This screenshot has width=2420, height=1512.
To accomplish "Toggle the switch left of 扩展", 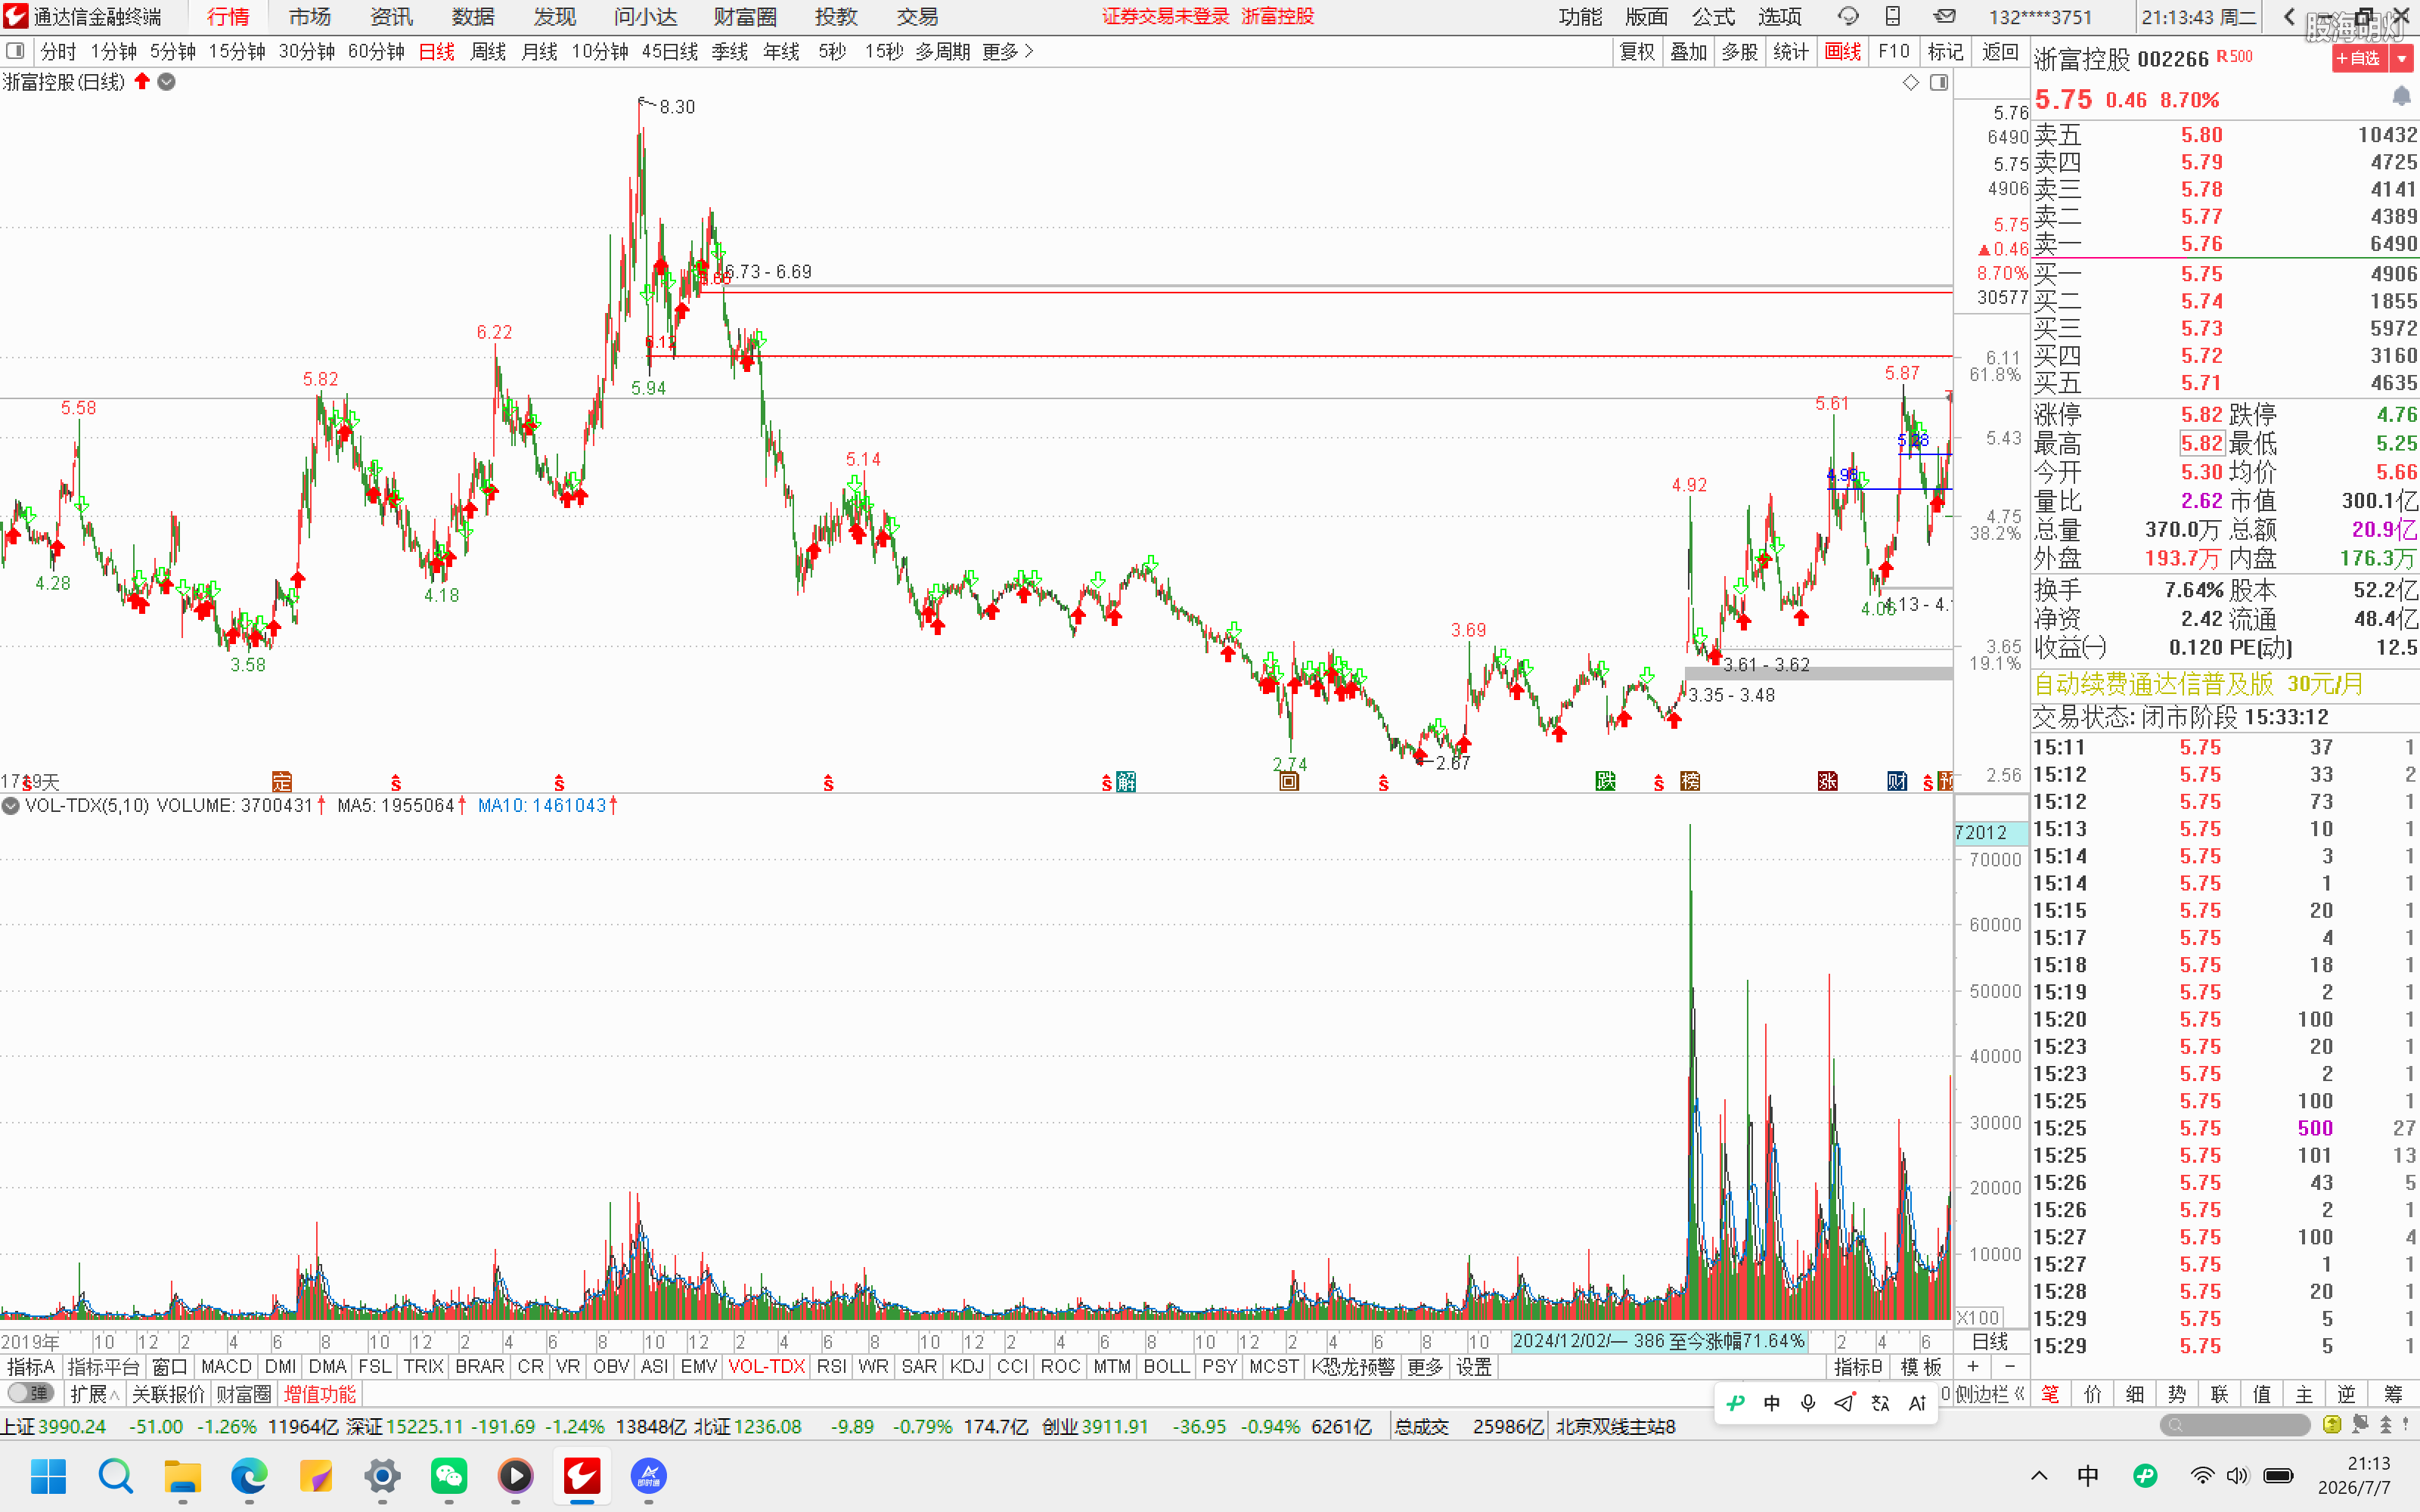I will 30,1393.
